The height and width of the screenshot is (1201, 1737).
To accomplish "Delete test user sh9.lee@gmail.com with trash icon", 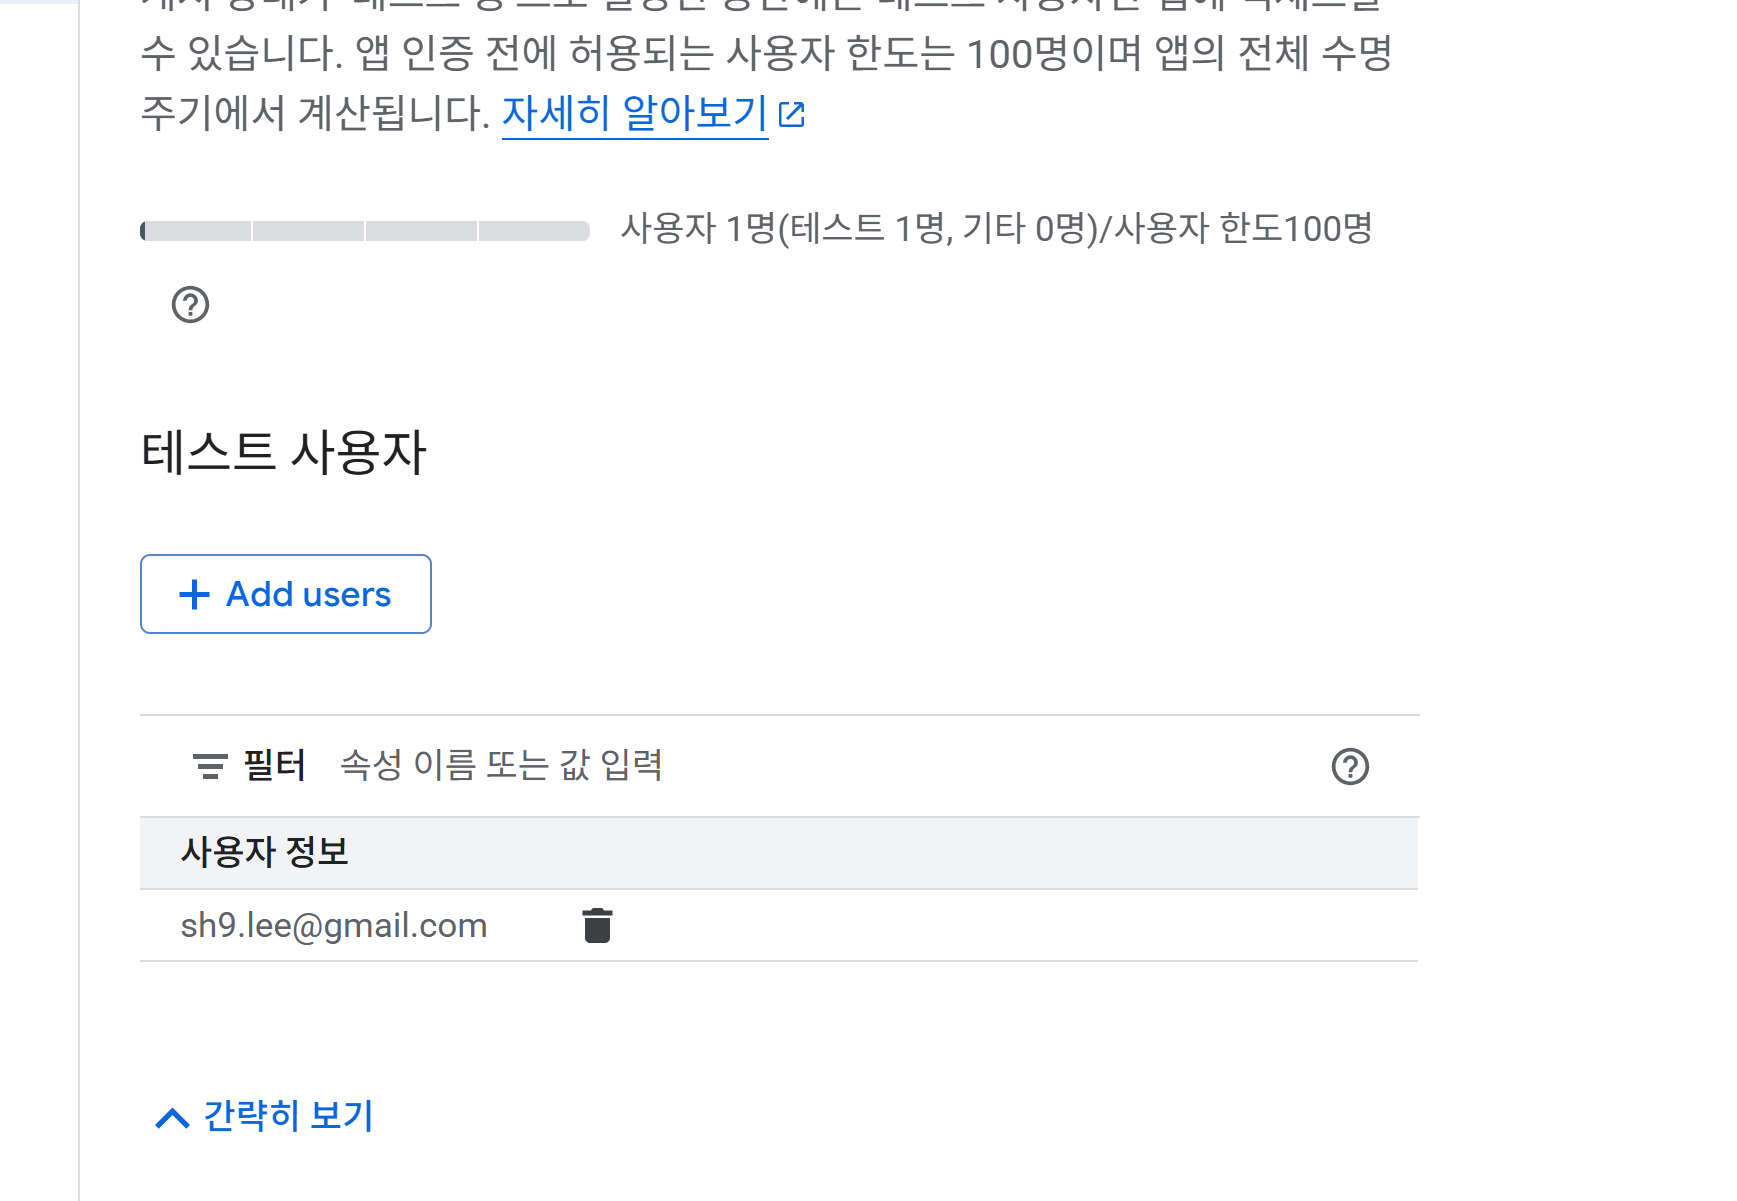I will click(x=597, y=925).
